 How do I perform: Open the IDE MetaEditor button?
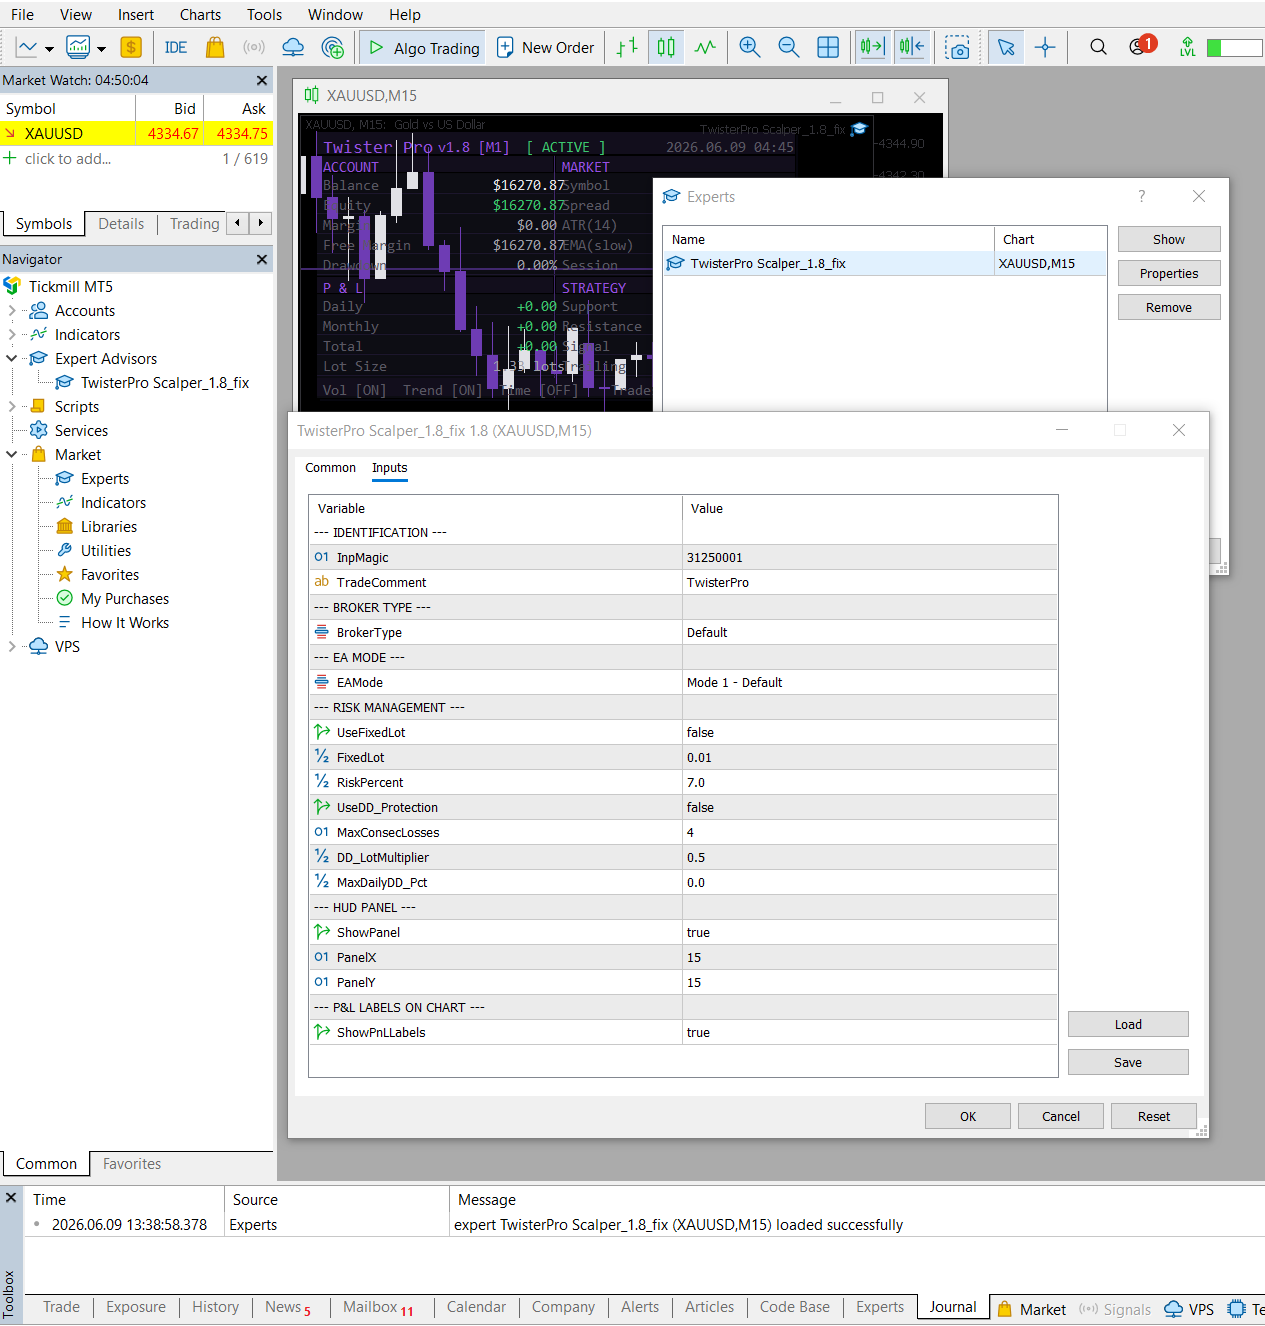[x=176, y=47]
